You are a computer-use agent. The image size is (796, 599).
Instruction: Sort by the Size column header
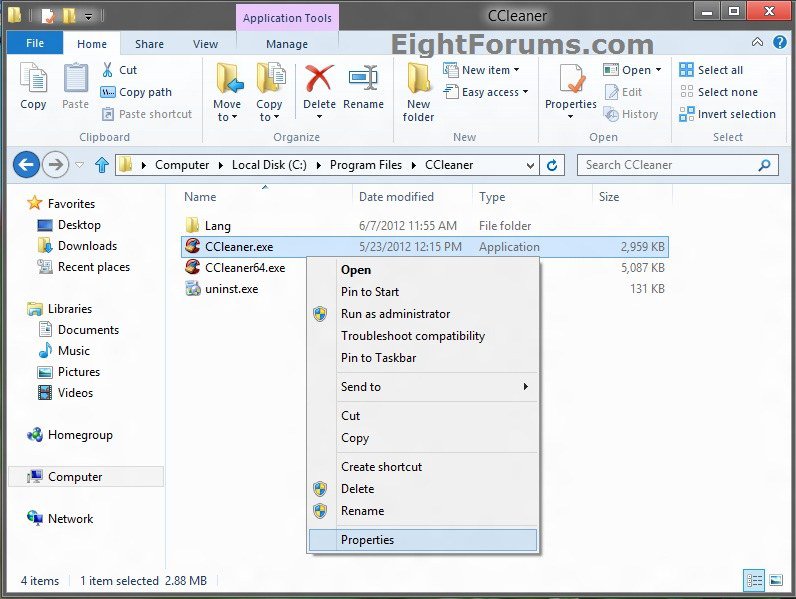click(x=609, y=197)
